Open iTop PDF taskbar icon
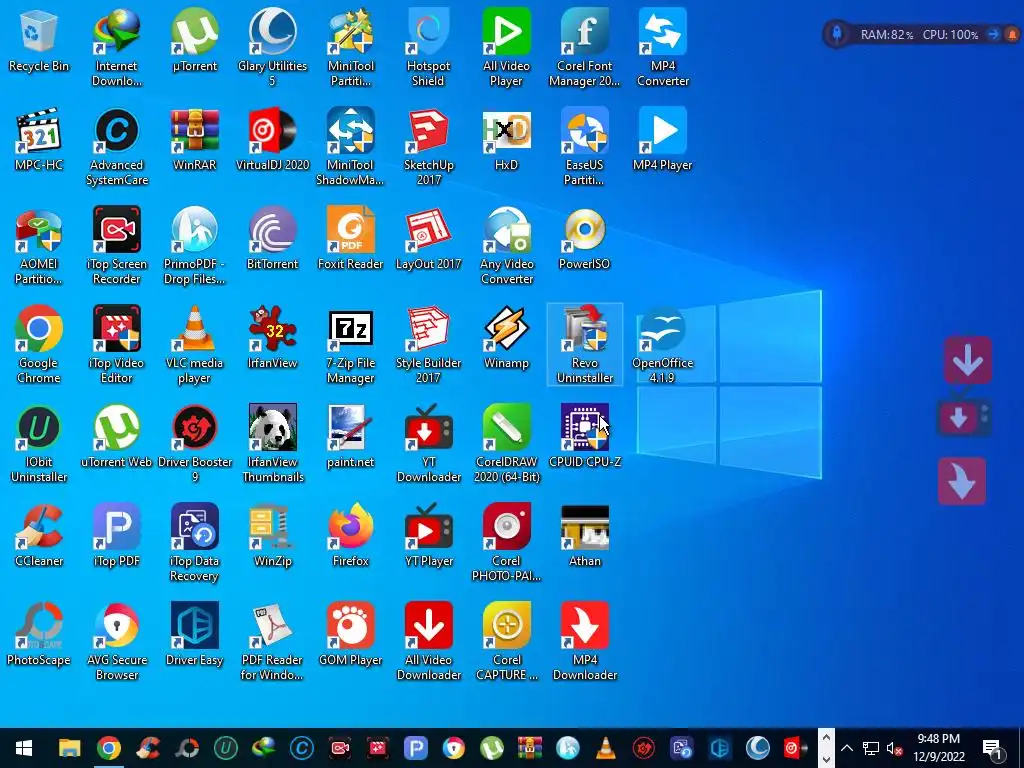Image resolution: width=1024 pixels, height=768 pixels. tap(415, 748)
